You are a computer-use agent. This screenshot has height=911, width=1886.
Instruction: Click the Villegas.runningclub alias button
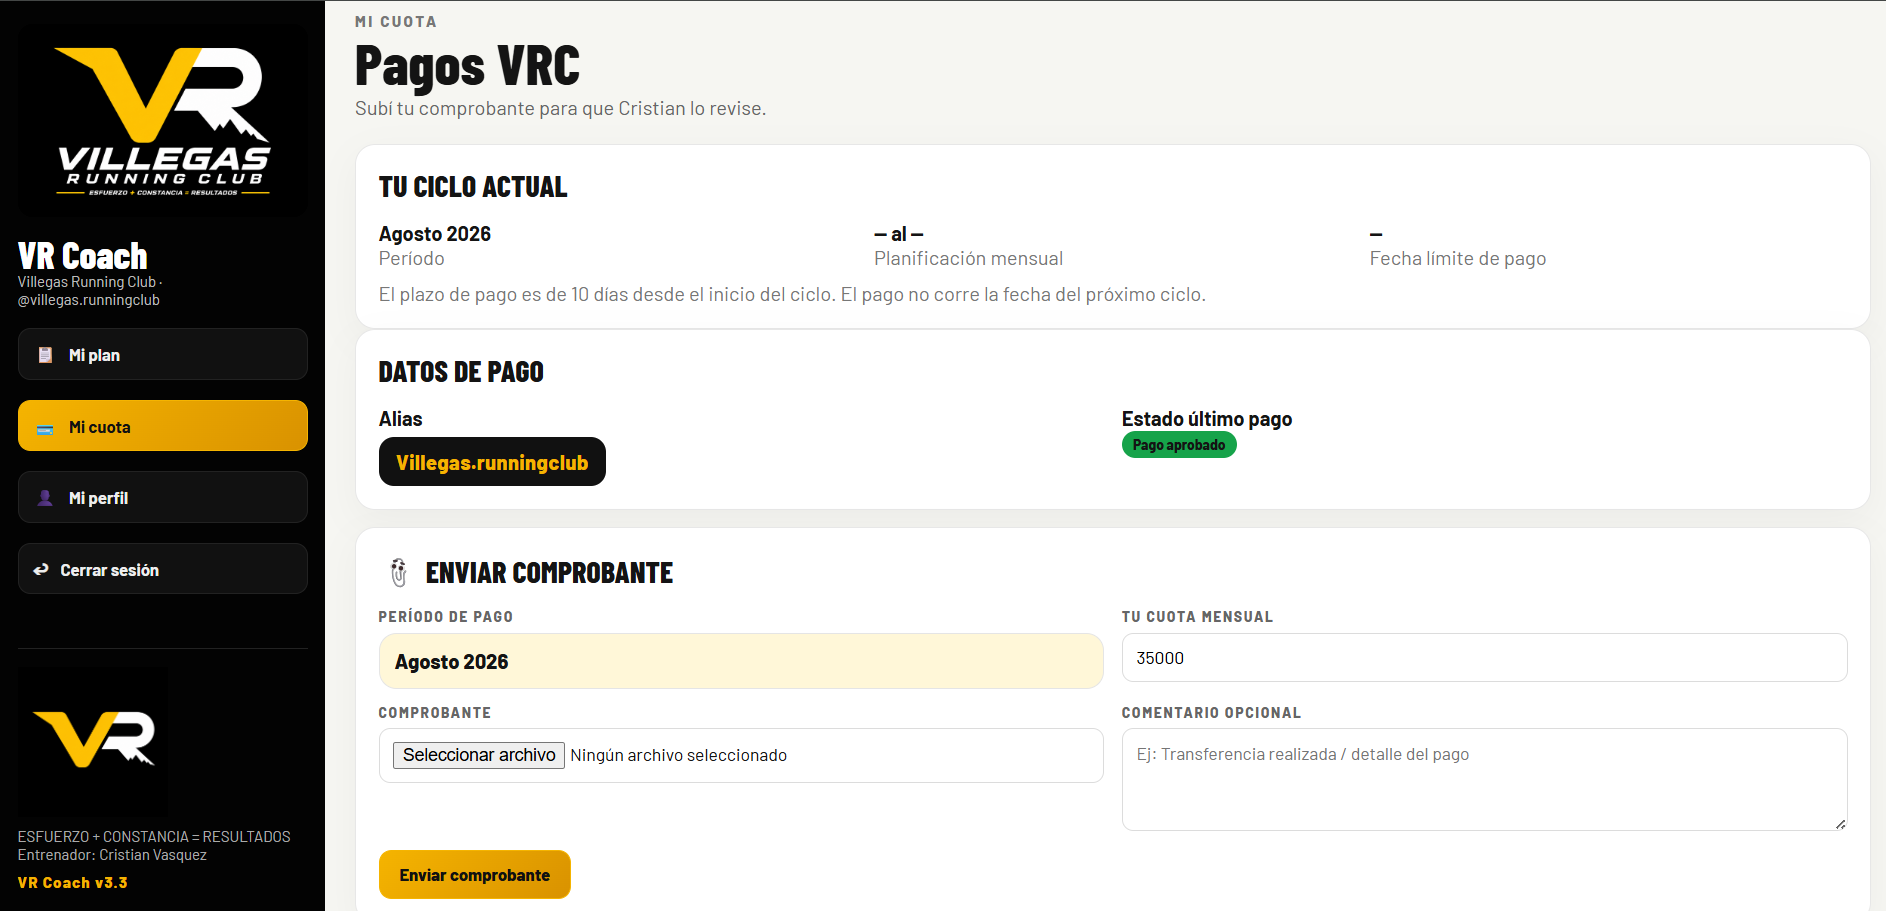pos(492,462)
